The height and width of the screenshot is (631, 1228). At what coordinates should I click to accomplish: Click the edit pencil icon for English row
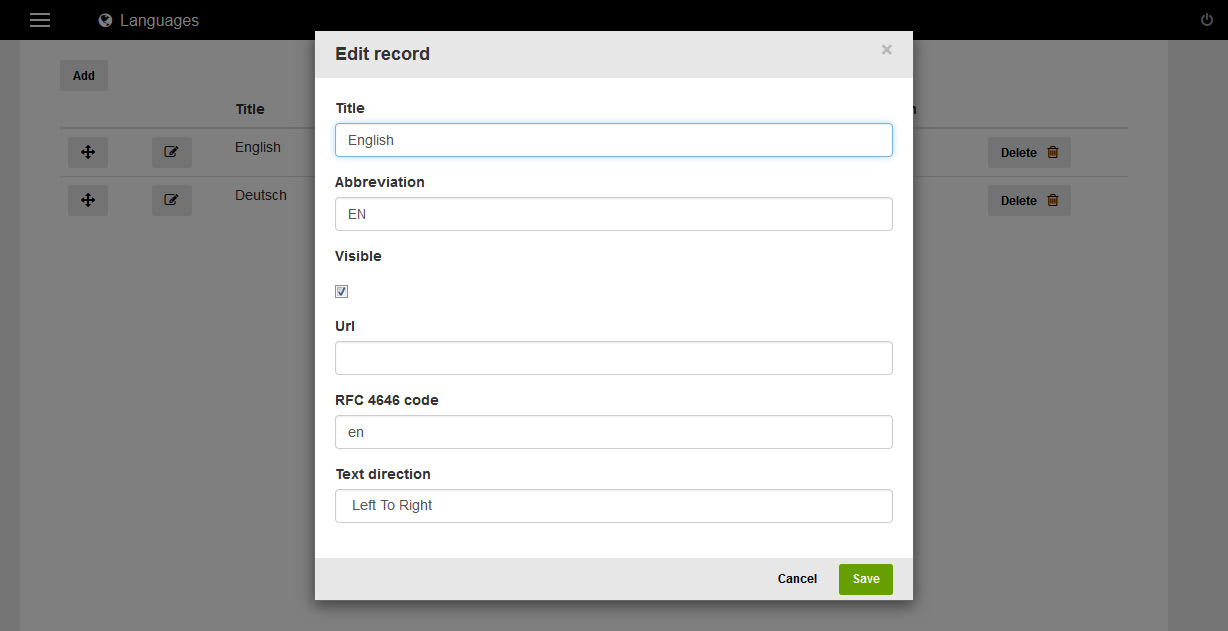[x=171, y=152]
